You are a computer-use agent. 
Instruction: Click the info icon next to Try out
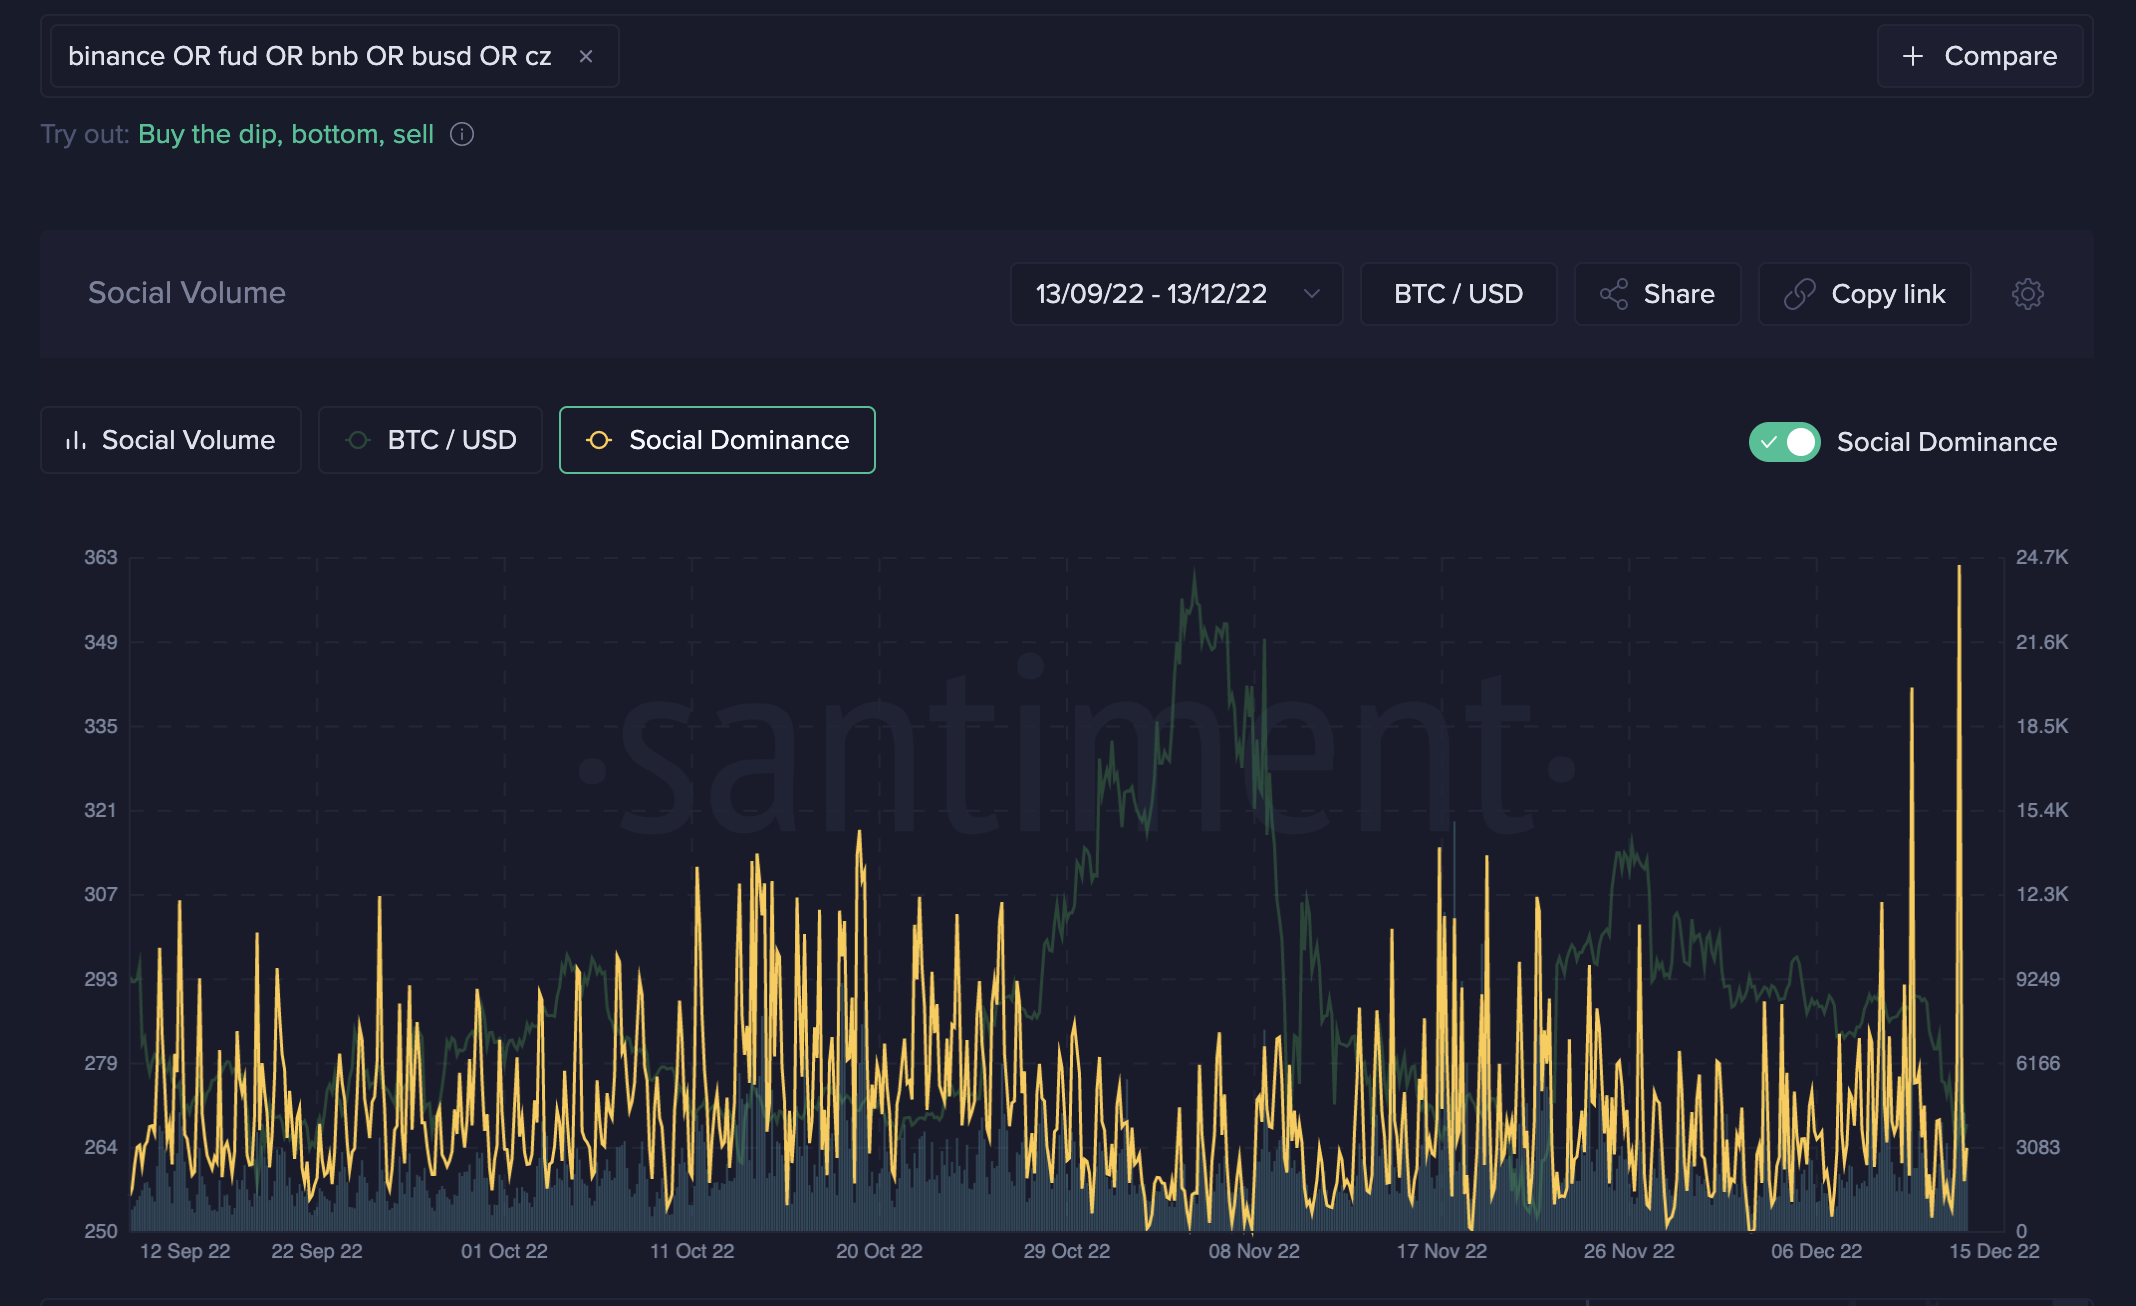462,134
